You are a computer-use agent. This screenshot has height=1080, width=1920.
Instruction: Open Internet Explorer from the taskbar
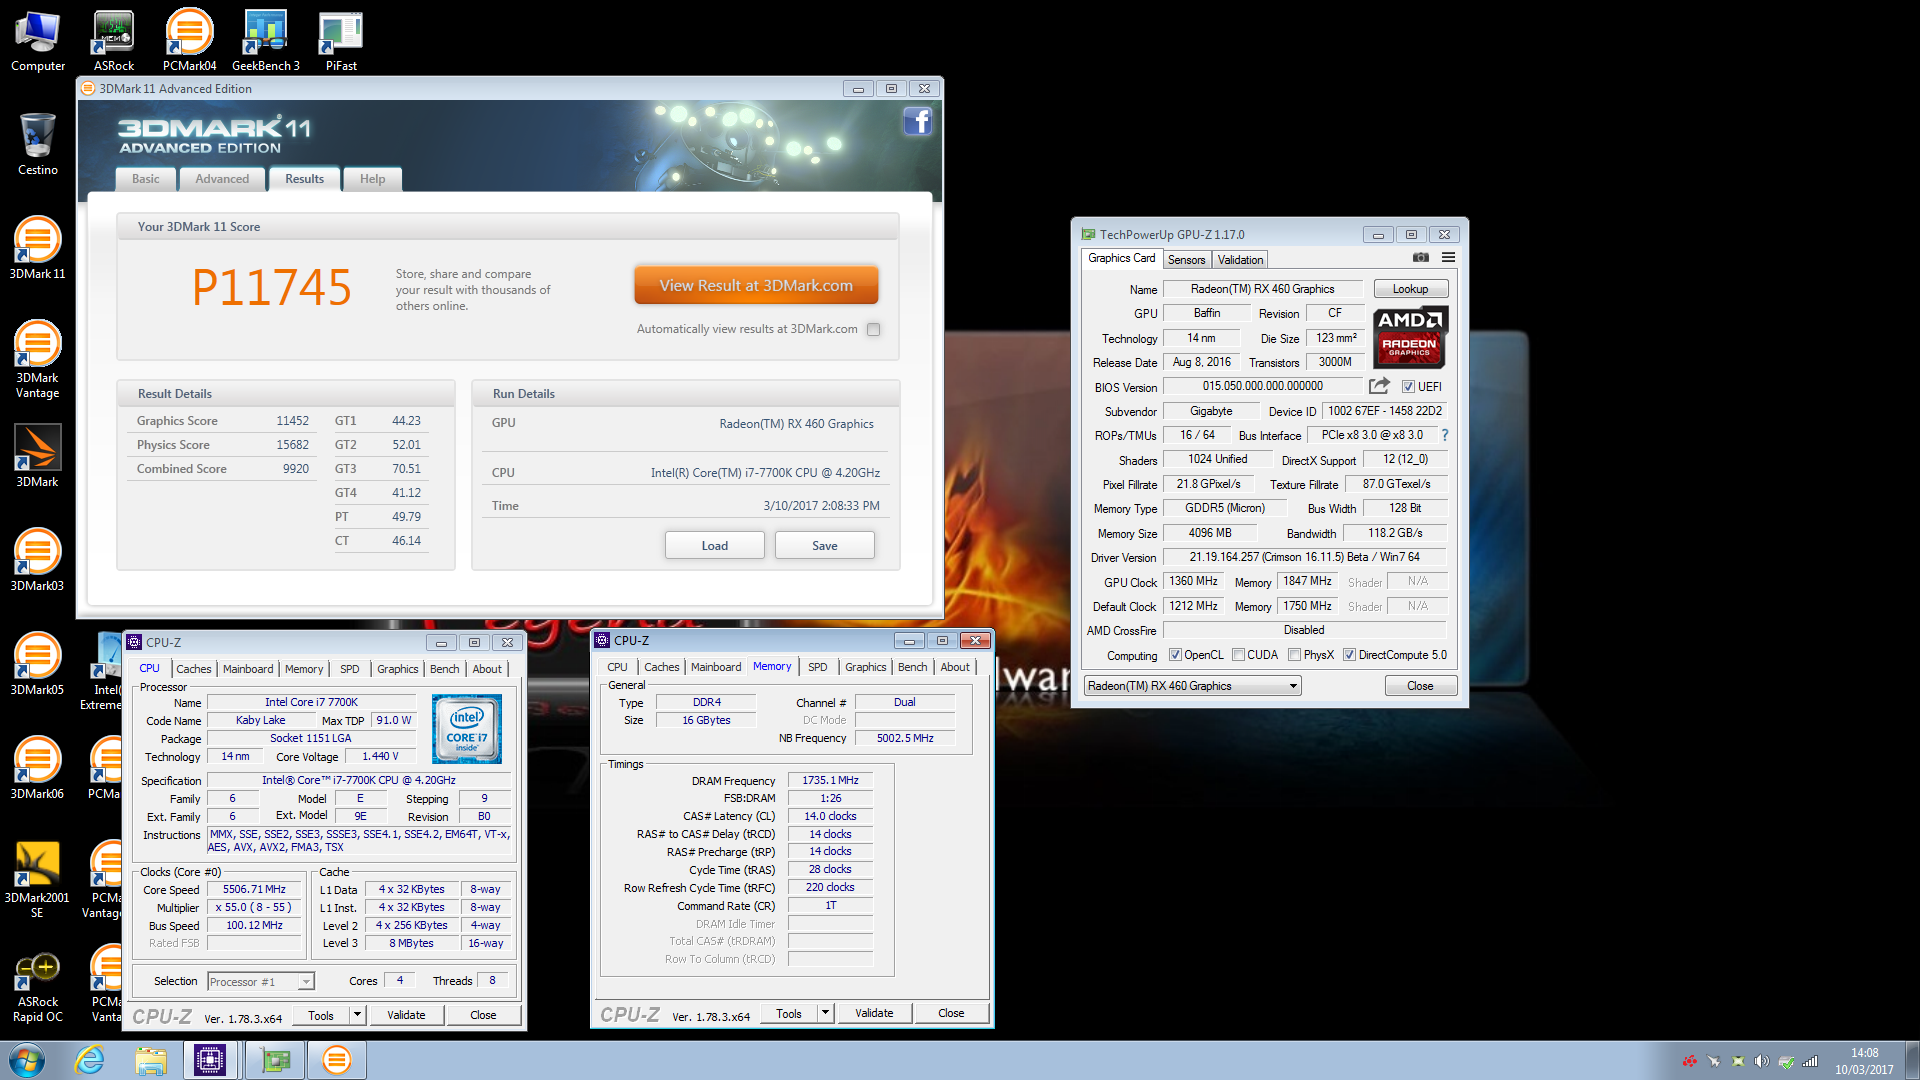pyautogui.click(x=90, y=1060)
